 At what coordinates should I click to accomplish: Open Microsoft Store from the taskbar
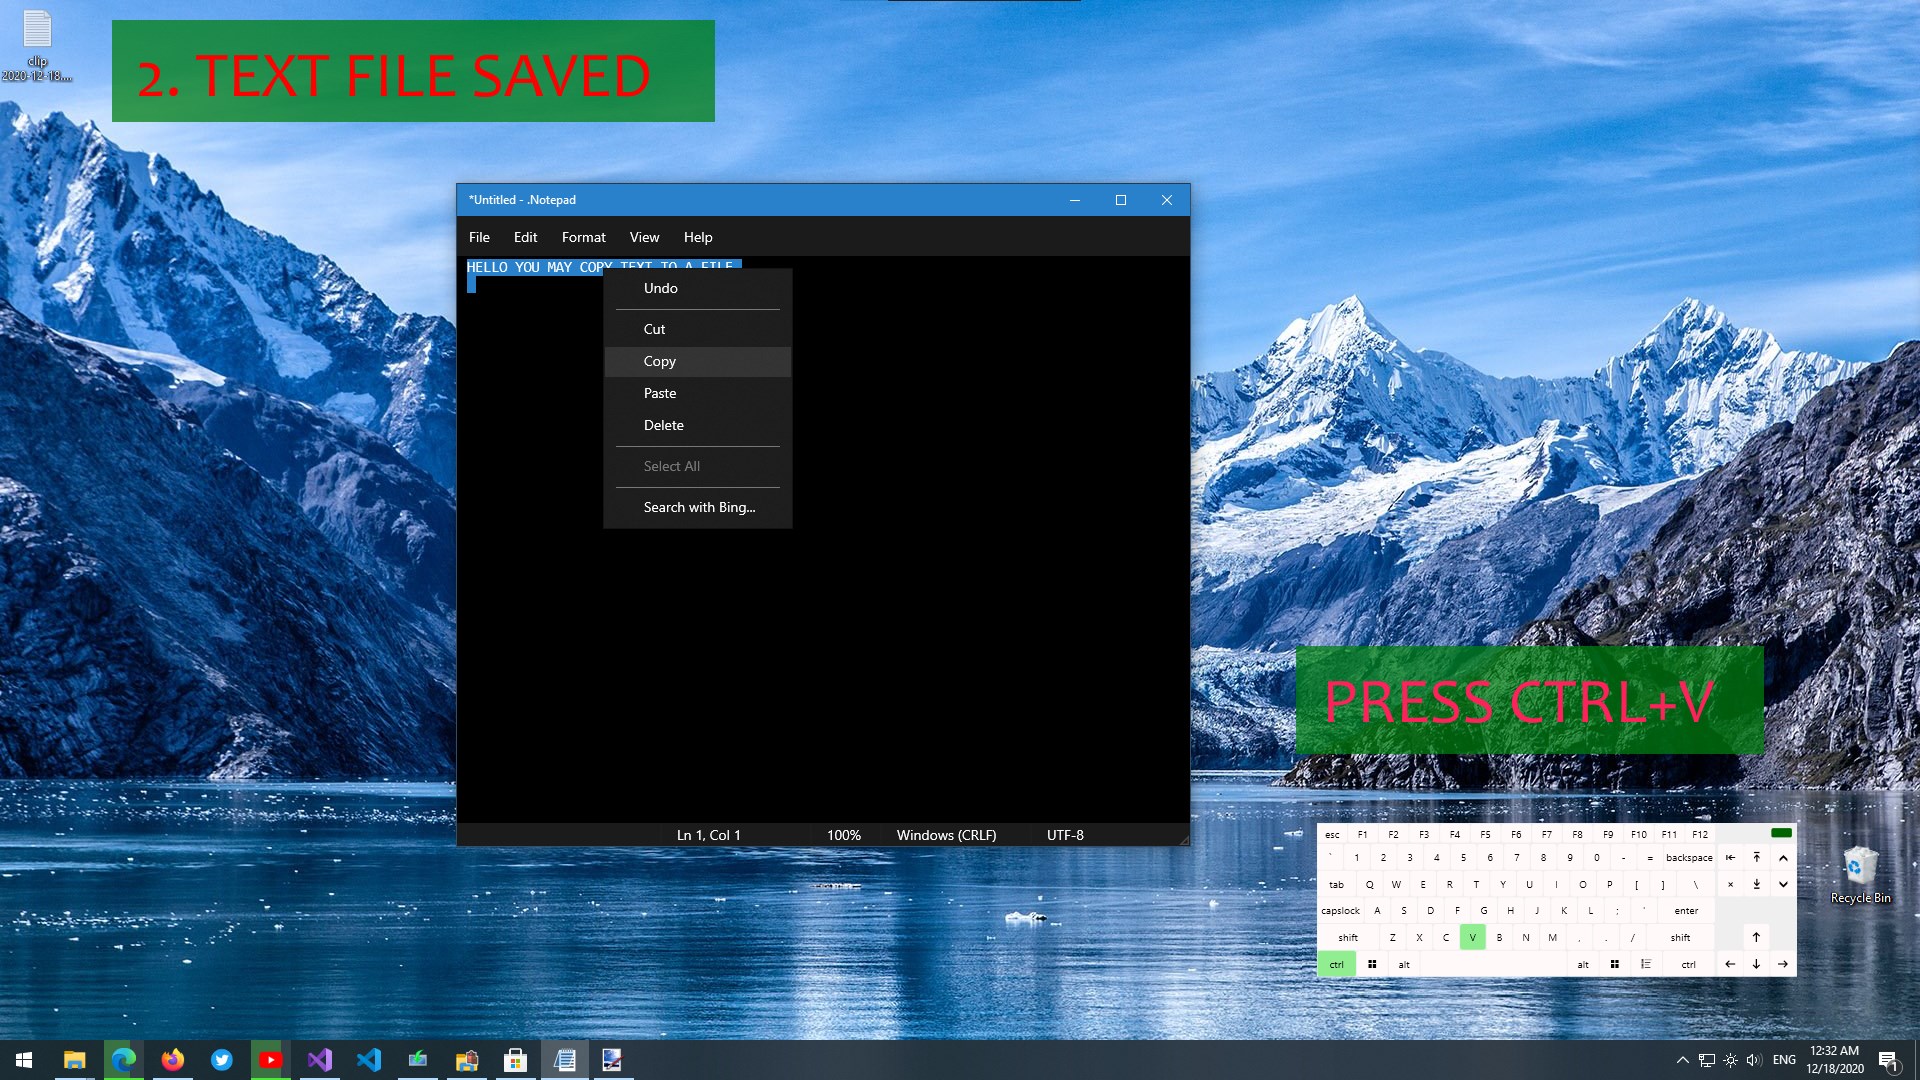(x=515, y=1060)
